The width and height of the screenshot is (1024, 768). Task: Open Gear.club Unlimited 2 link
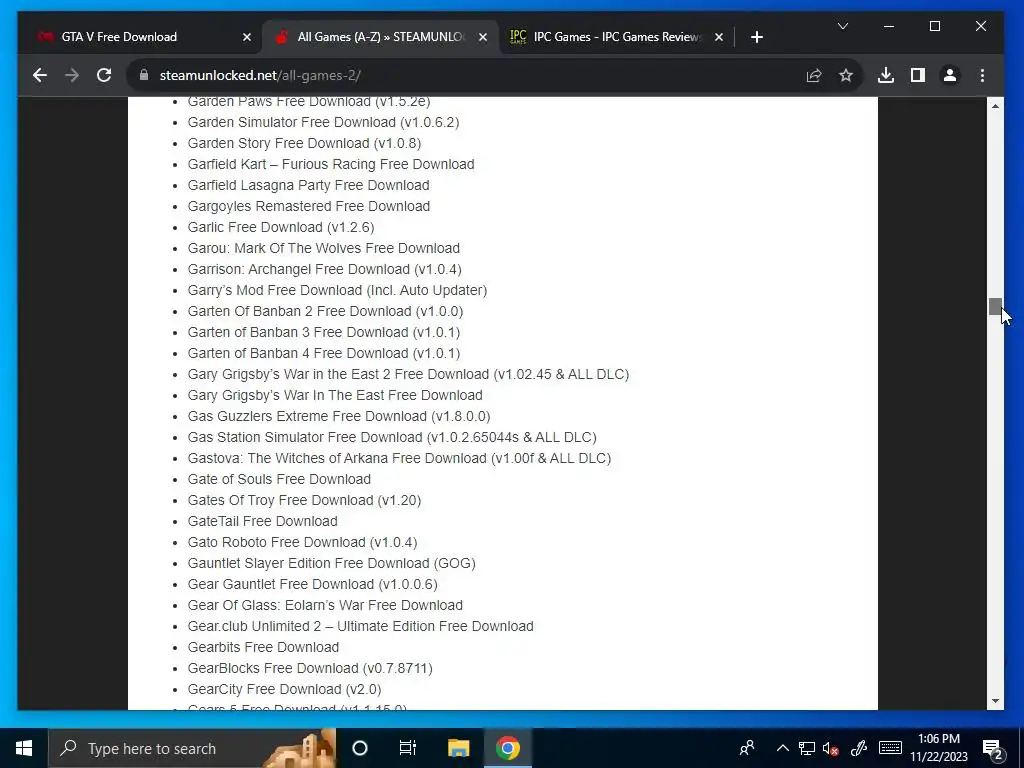360,626
